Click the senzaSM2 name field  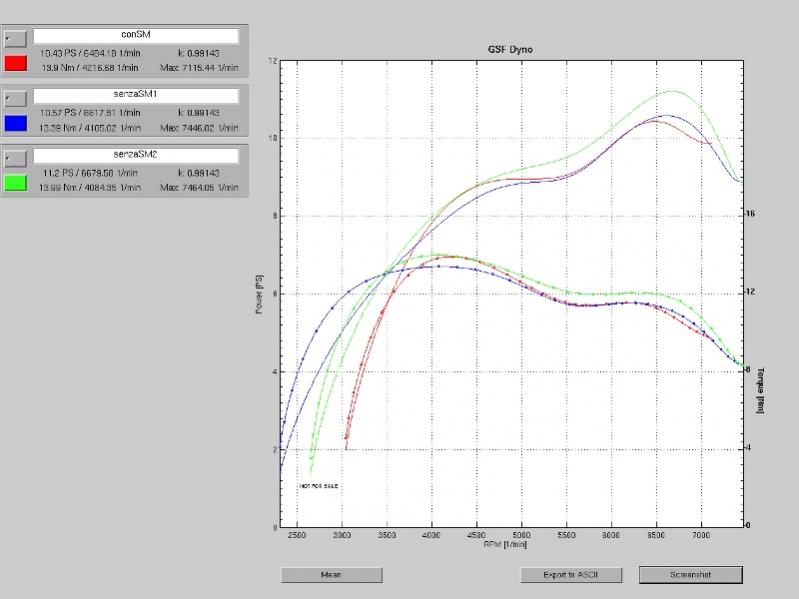(x=136, y=155)
